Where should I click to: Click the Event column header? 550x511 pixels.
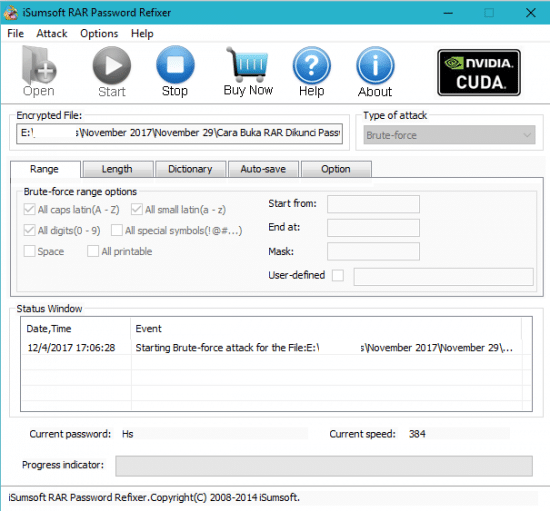click(x=326, y=329)
